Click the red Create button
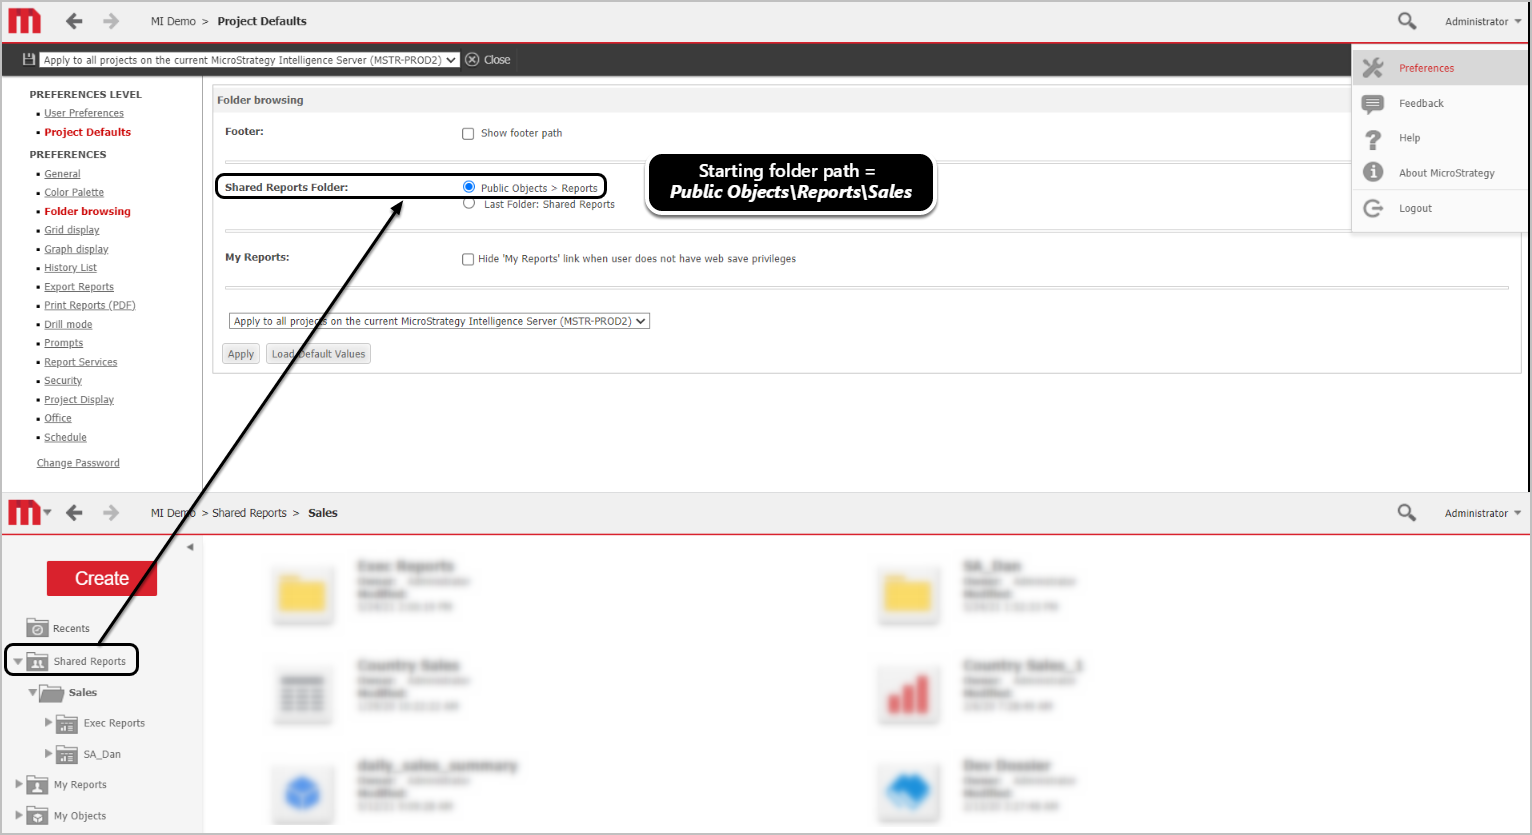This screenshot has height=835, width=1532. coord(102,578)
